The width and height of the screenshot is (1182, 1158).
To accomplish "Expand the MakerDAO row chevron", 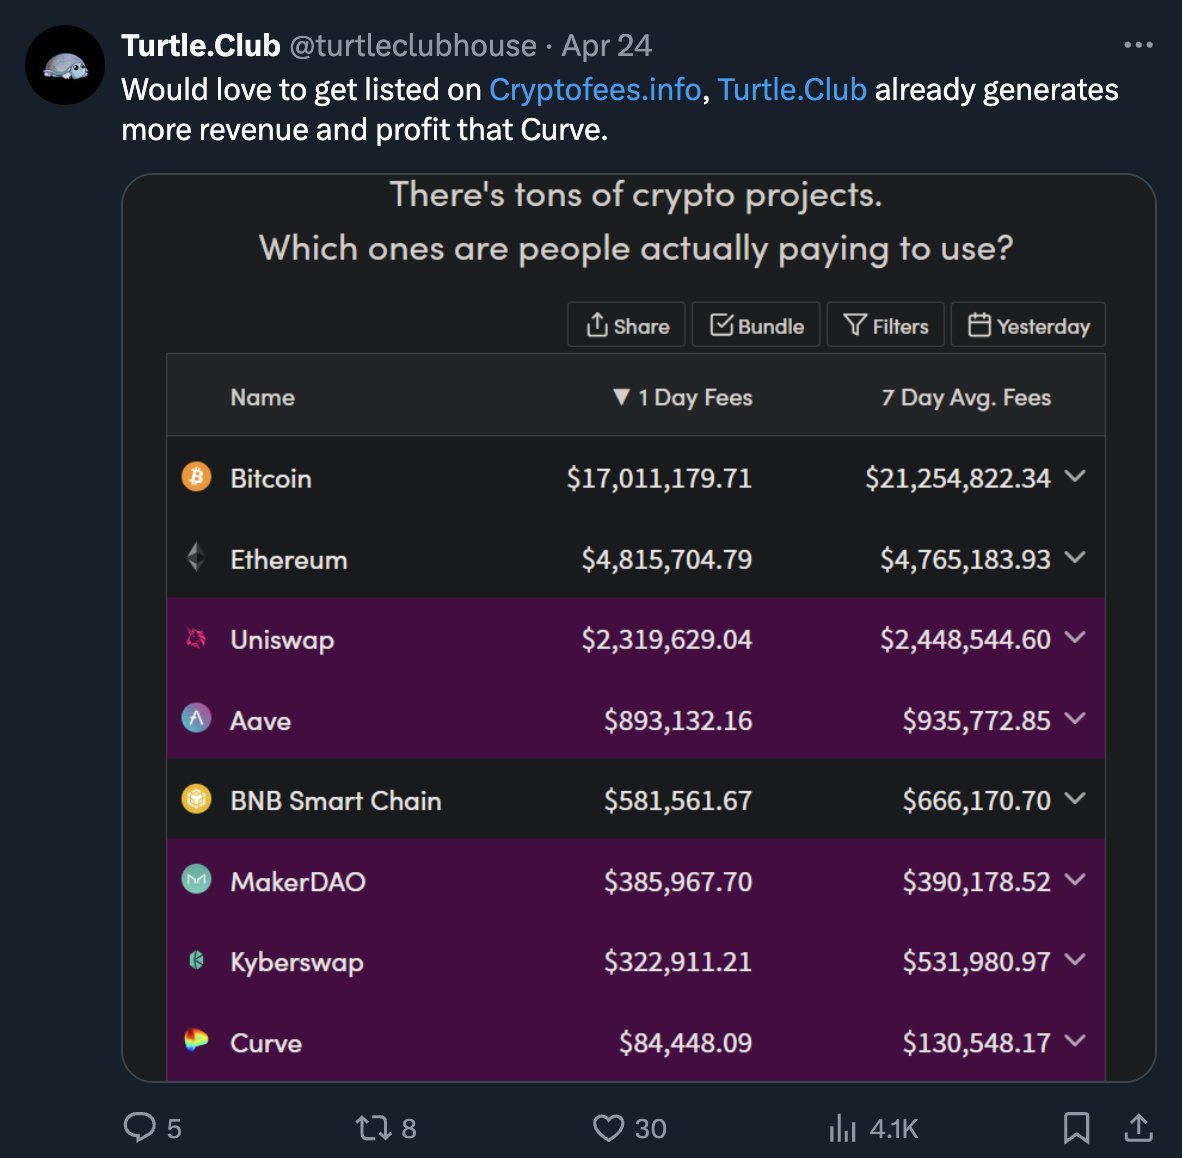I will point(1075,879).
